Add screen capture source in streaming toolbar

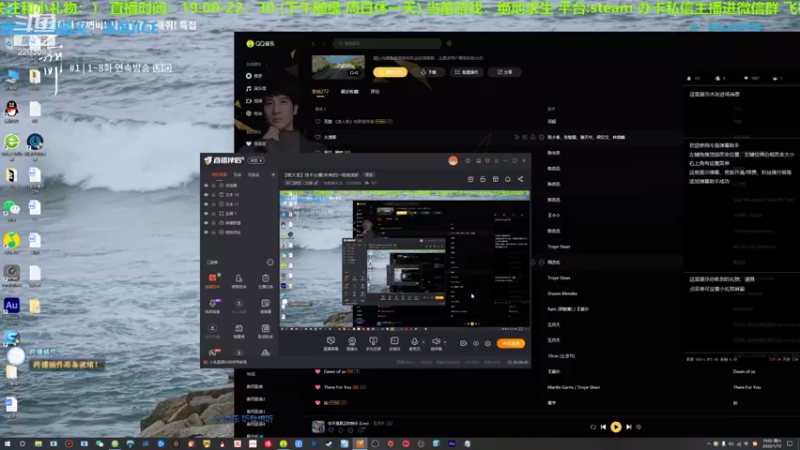point(331,343)
